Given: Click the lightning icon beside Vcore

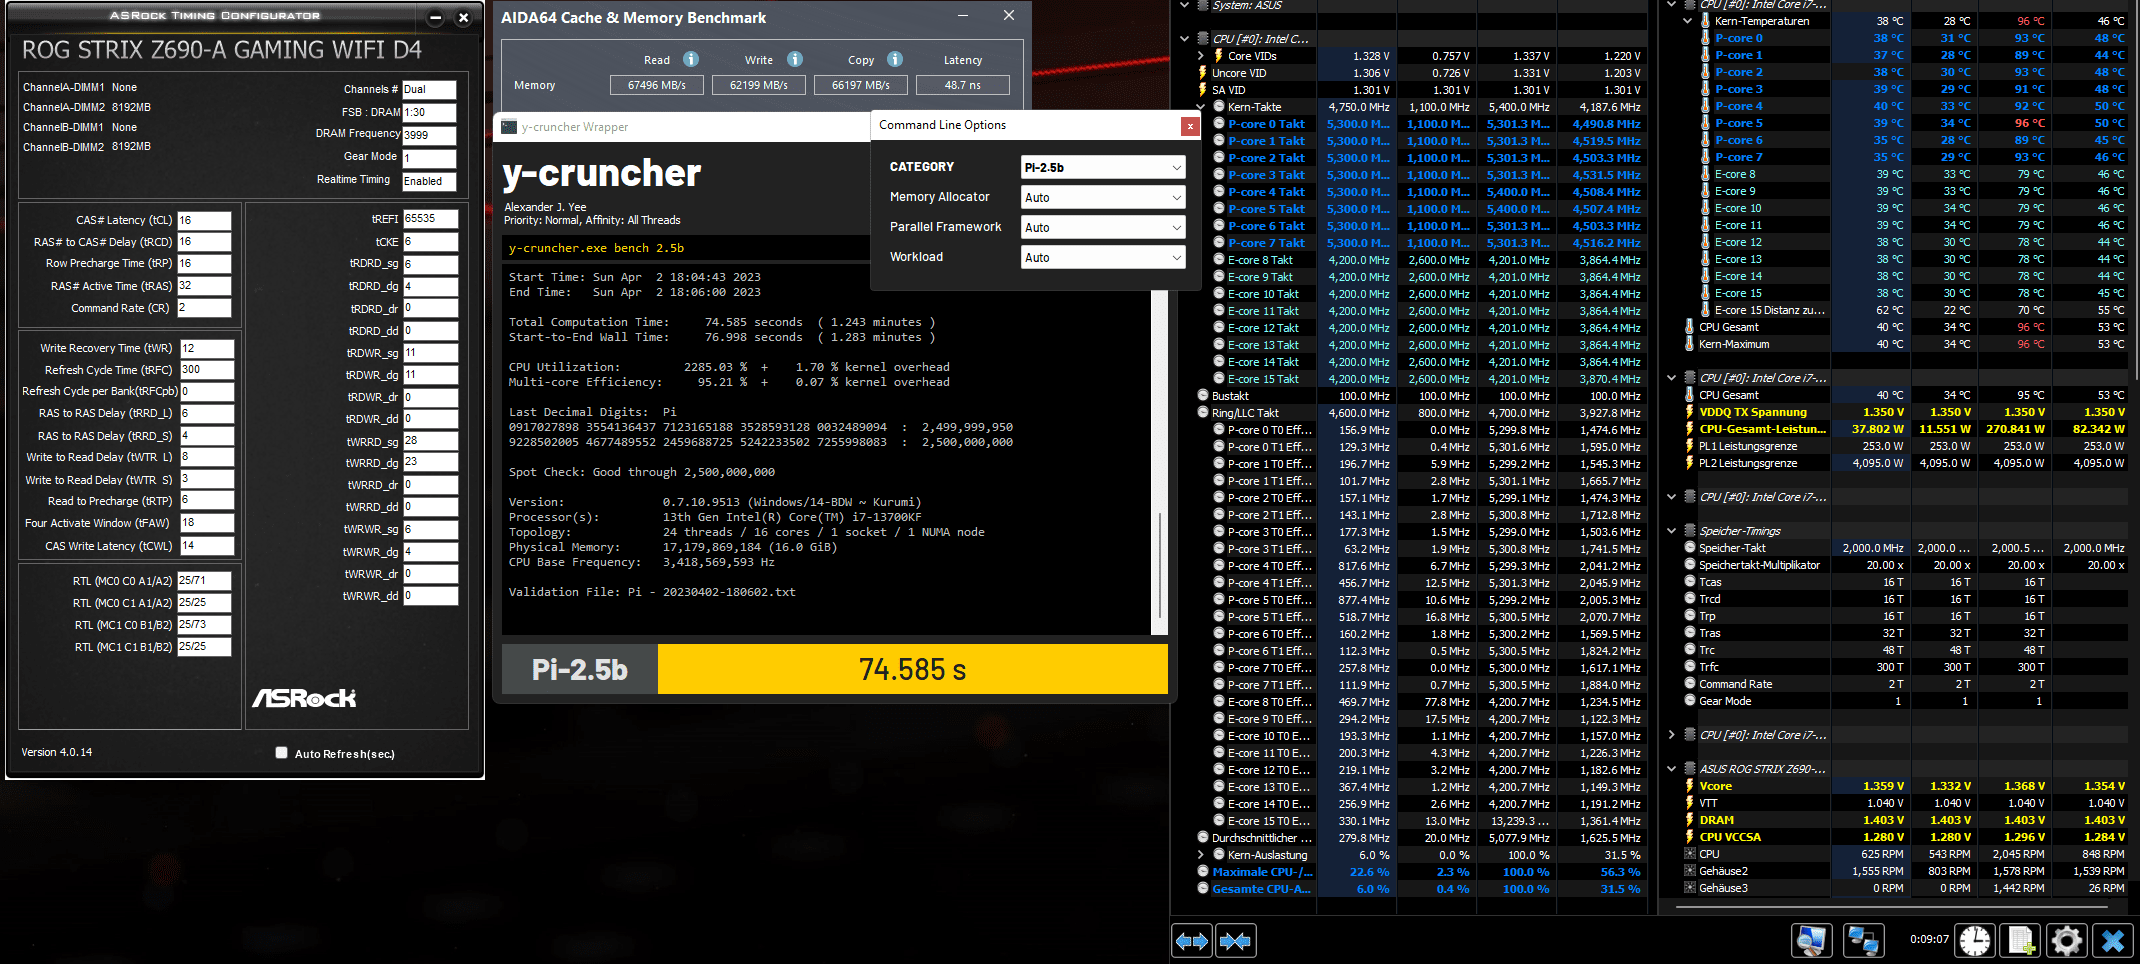Looking at the screenshot, I should pyautogui.click(x=1690, y=786).
